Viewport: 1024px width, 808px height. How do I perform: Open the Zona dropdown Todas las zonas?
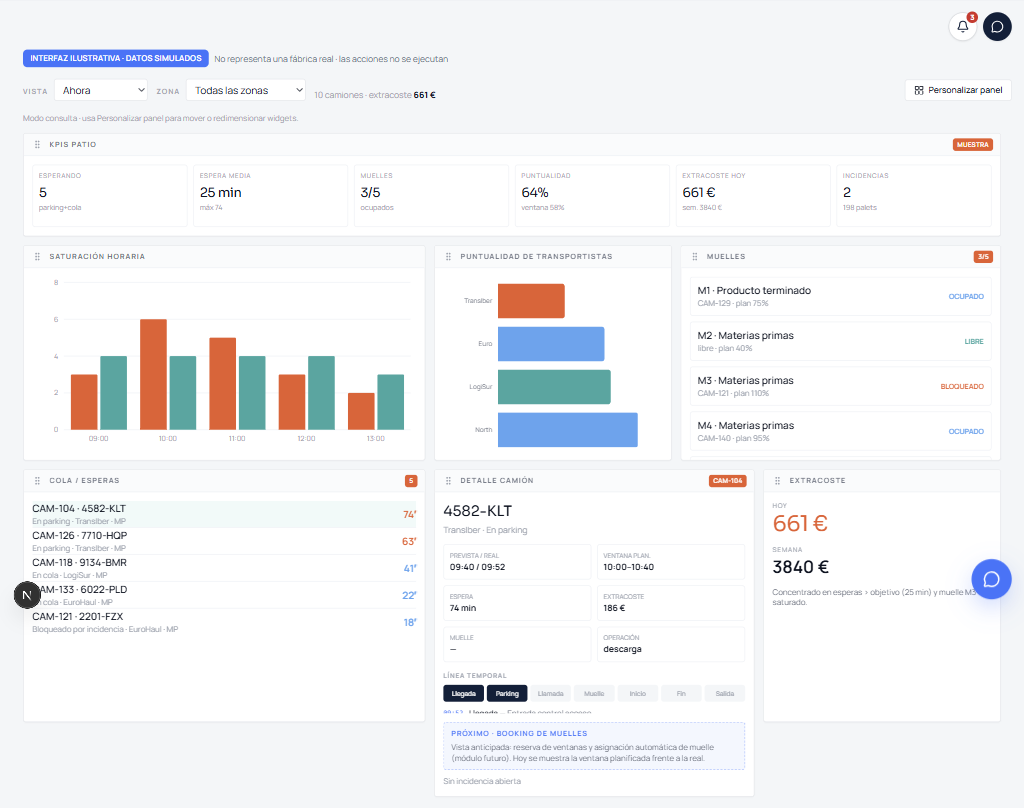click(246, 90)
